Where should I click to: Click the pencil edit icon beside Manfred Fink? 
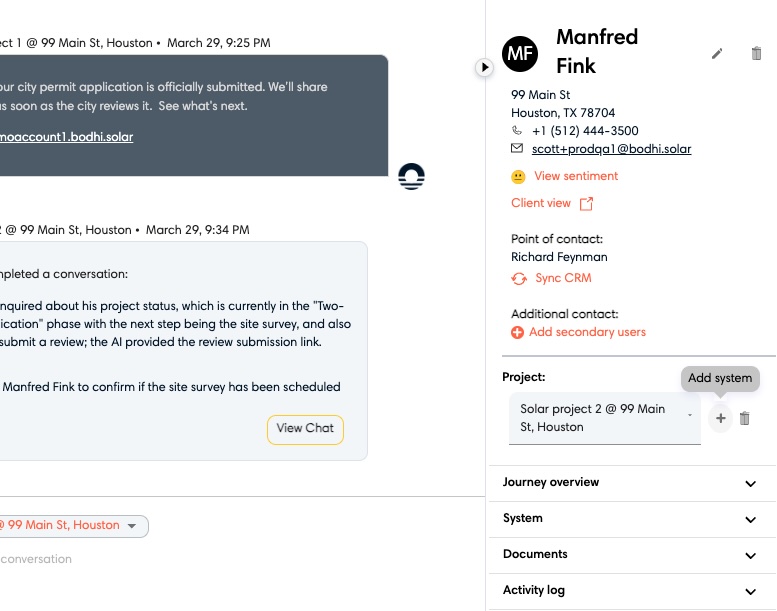coord(717,54)
